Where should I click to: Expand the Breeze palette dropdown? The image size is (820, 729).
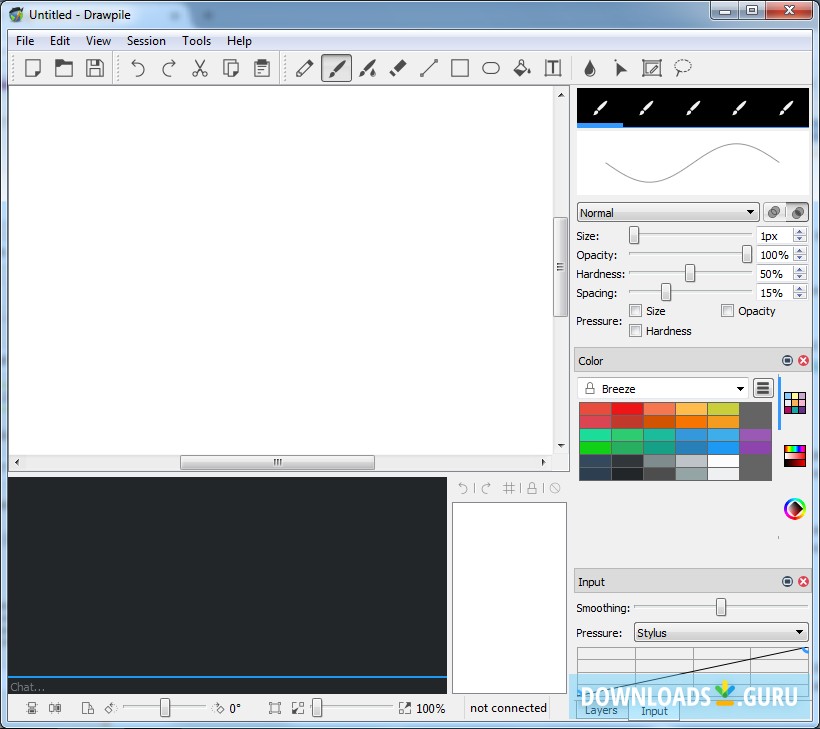pos(662,388)
